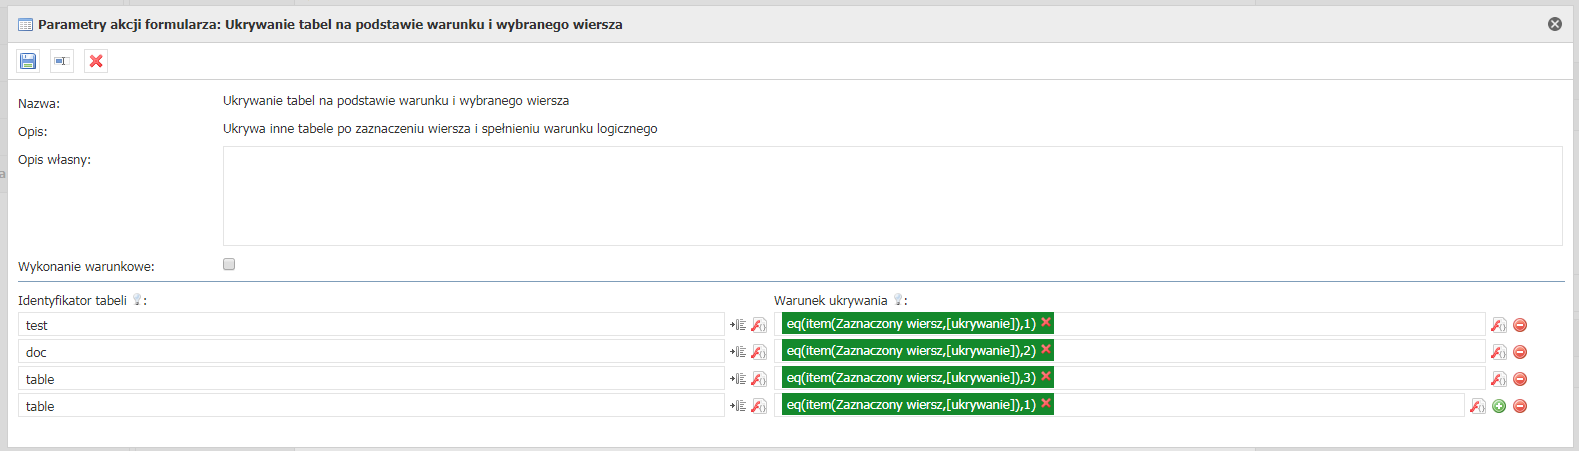Toggle the Wykonanie warunkowe checkbox
Screen dimensions: 1579x451
click(x=229, y=265)
